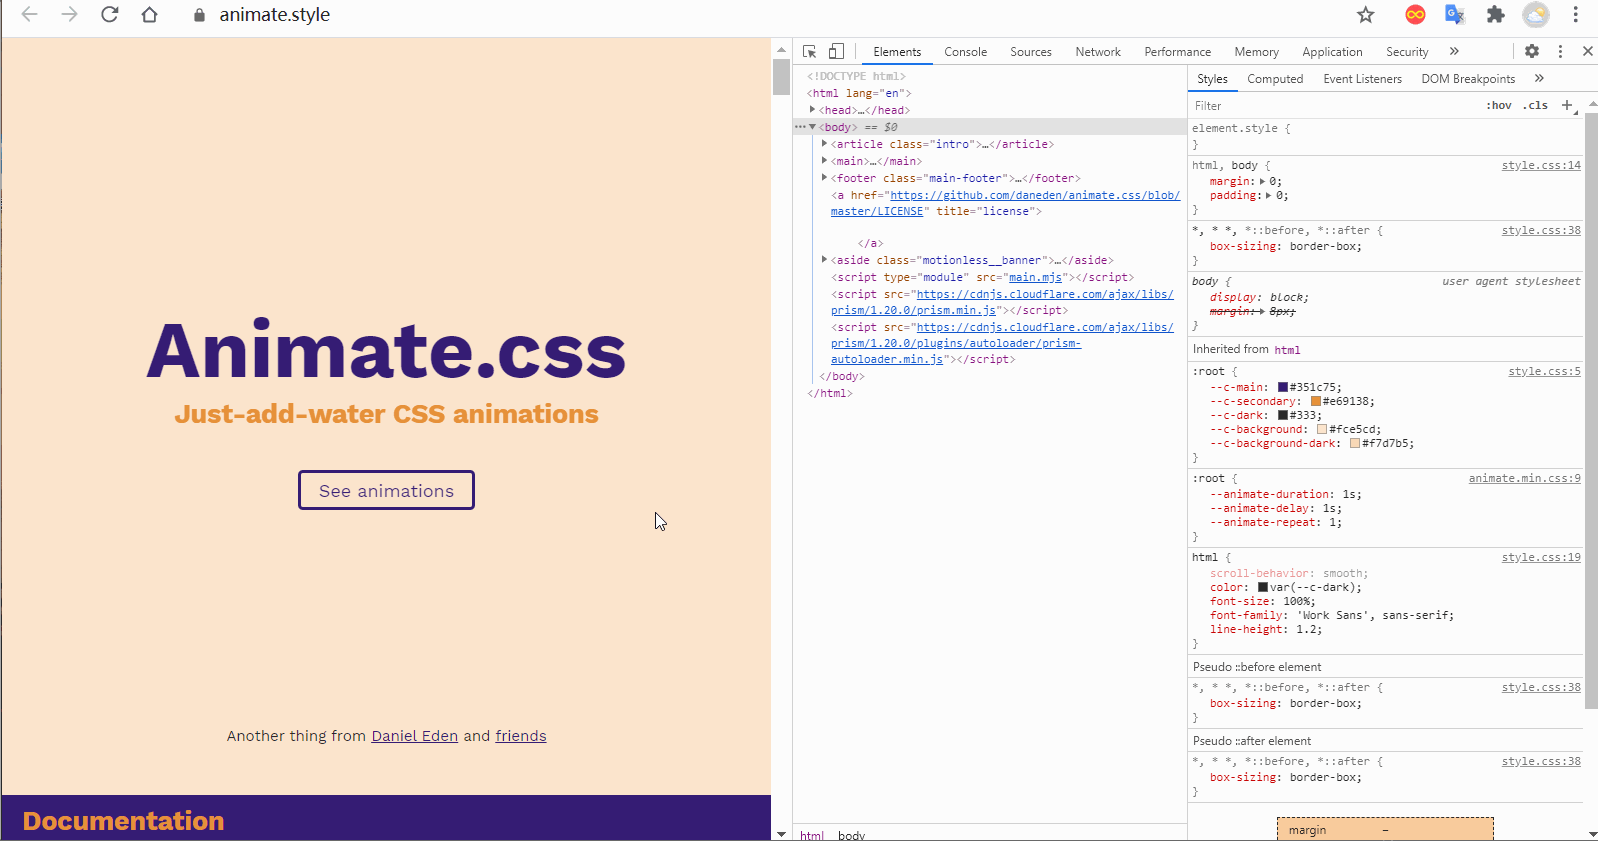Follow the Daniel Eden link

414,736
